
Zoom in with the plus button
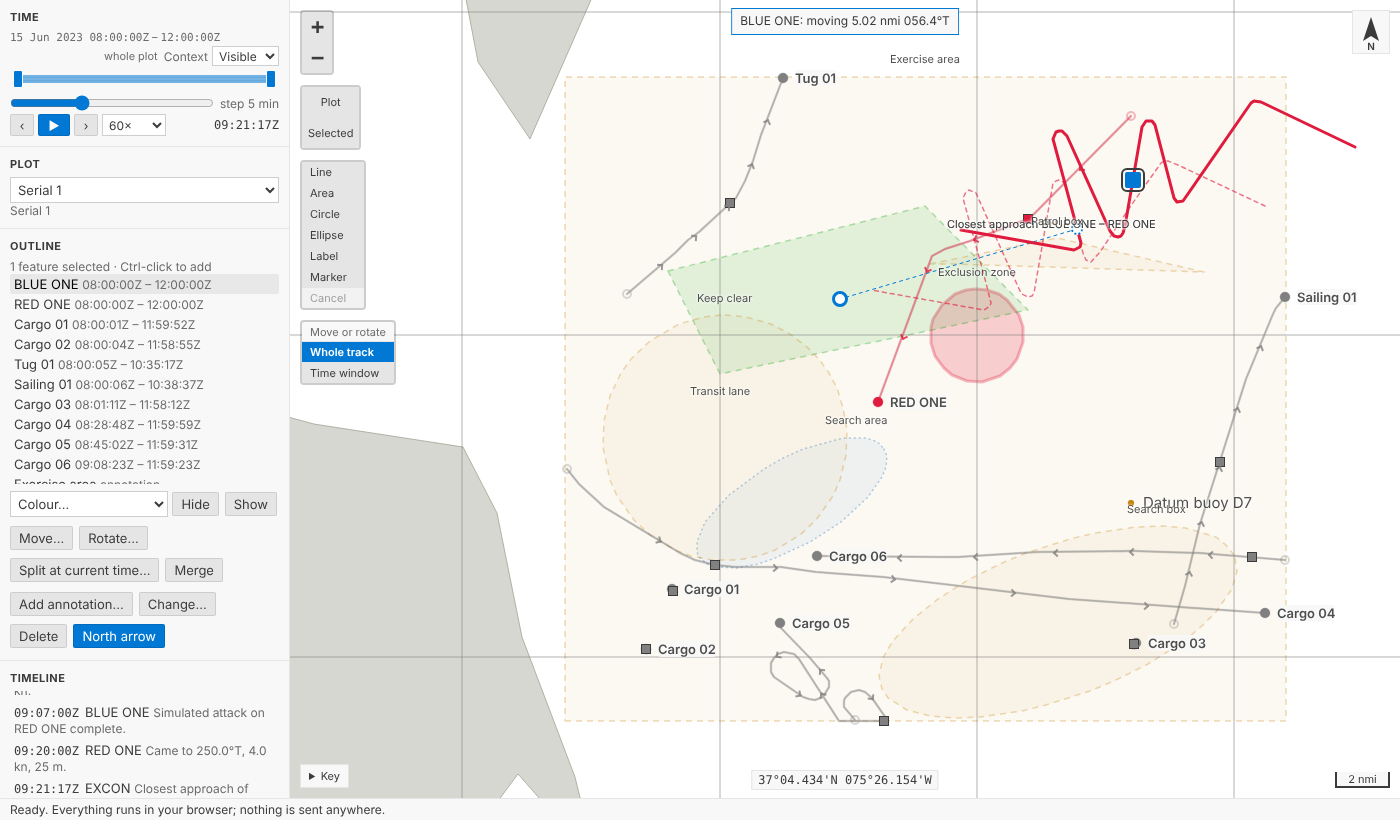(317, 27)
